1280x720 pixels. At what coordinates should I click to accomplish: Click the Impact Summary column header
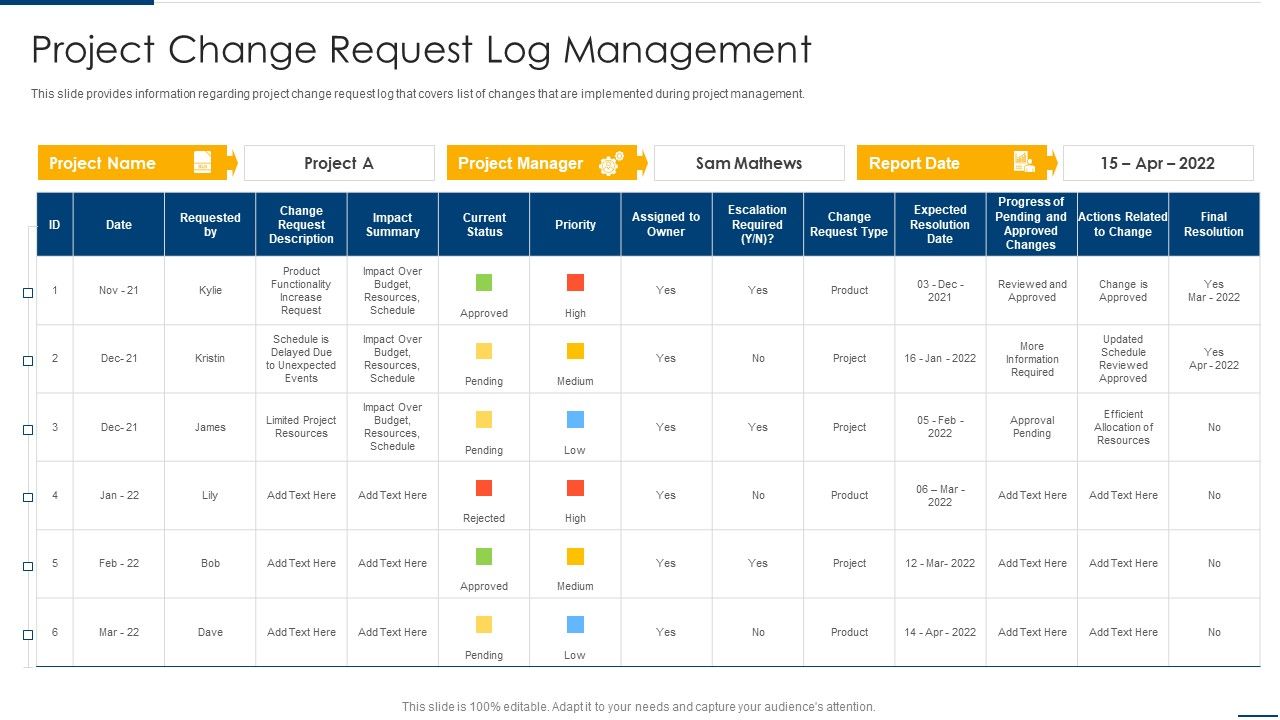tap(393, 225)
